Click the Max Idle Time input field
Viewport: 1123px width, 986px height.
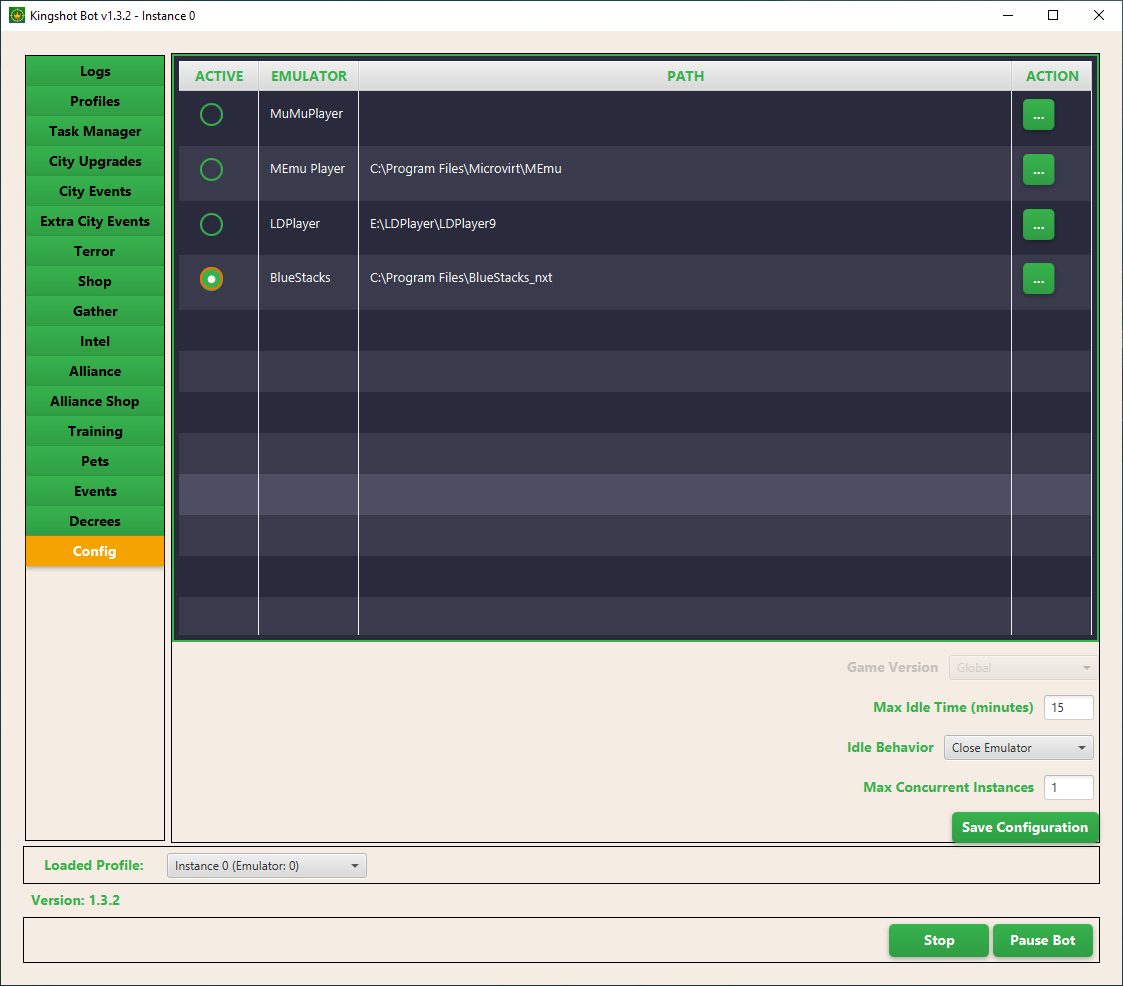pyautogui.click(x=1068, y=708)
